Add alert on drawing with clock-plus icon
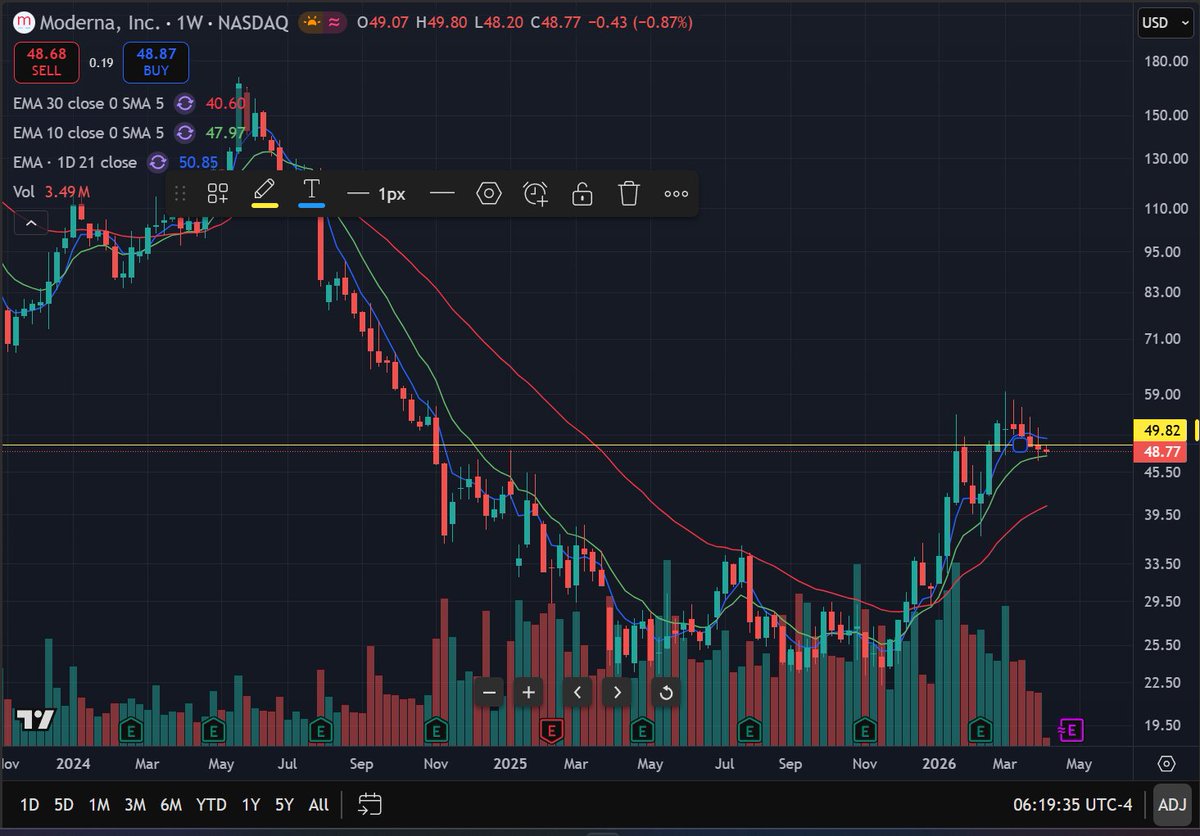 pyautogui.click(x=535, y=194)
